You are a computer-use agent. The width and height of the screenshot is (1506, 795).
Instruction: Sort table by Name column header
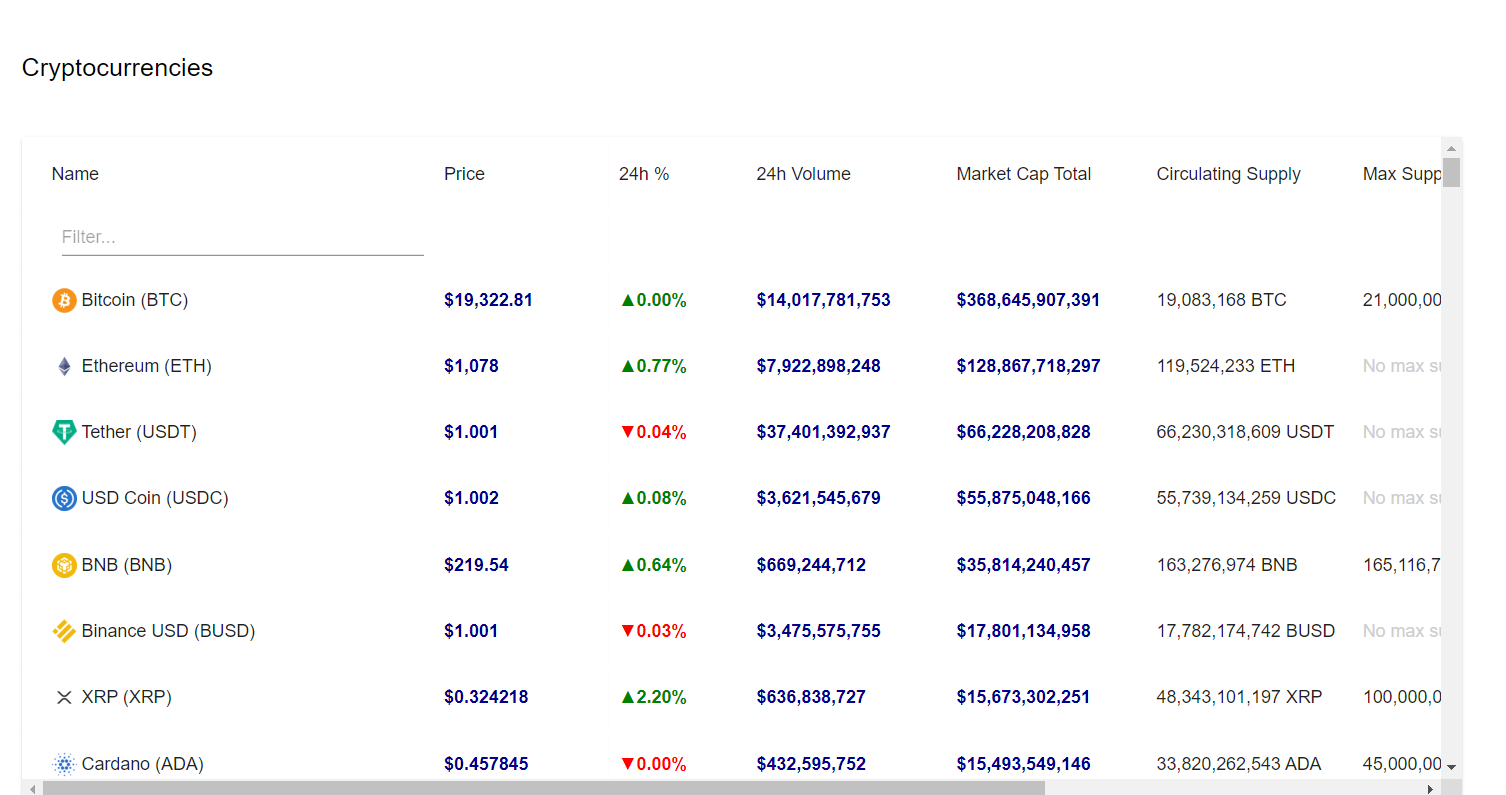[x=75, y=174]
